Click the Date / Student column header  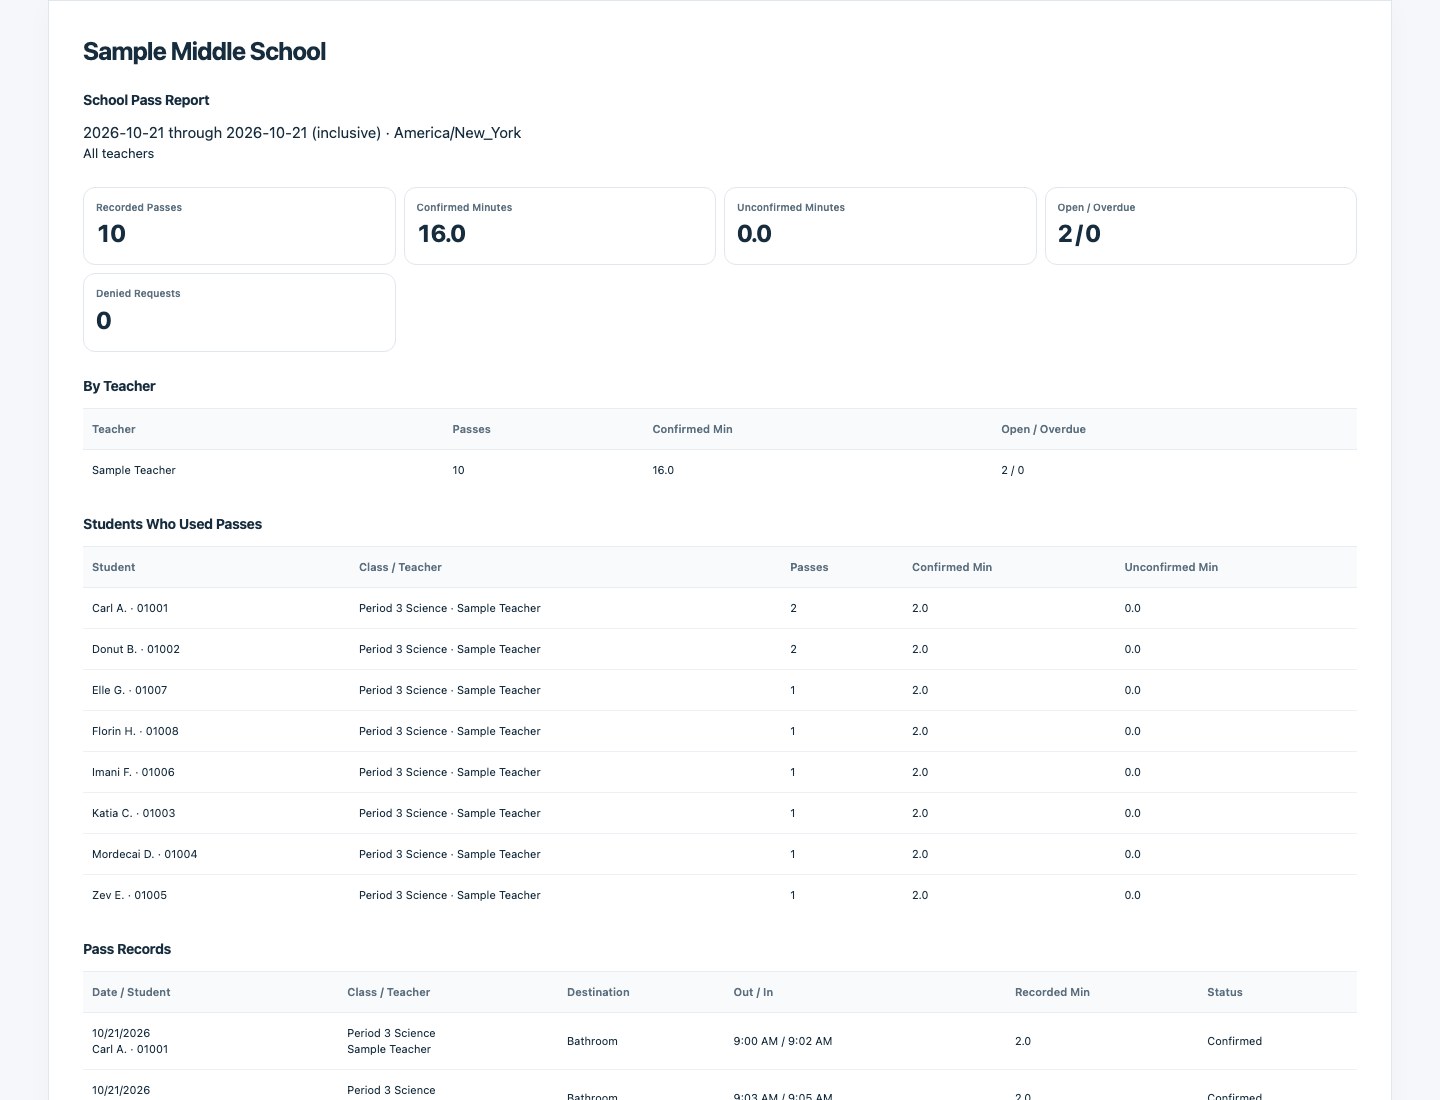(x=131, y=992)
